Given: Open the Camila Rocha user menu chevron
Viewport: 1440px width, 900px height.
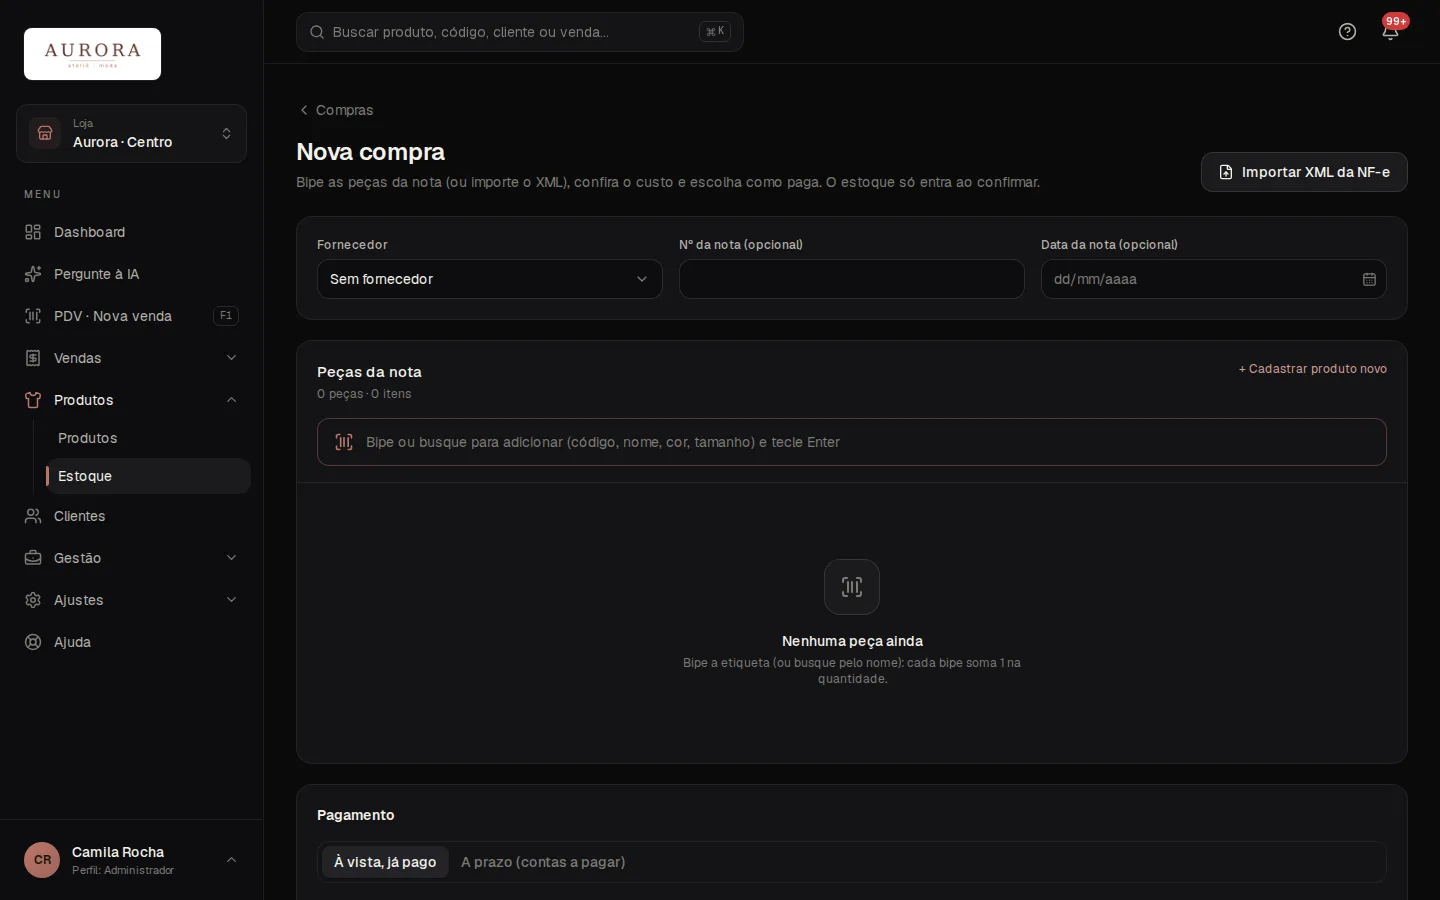Looking at the screenshot, I should (231, 860).
